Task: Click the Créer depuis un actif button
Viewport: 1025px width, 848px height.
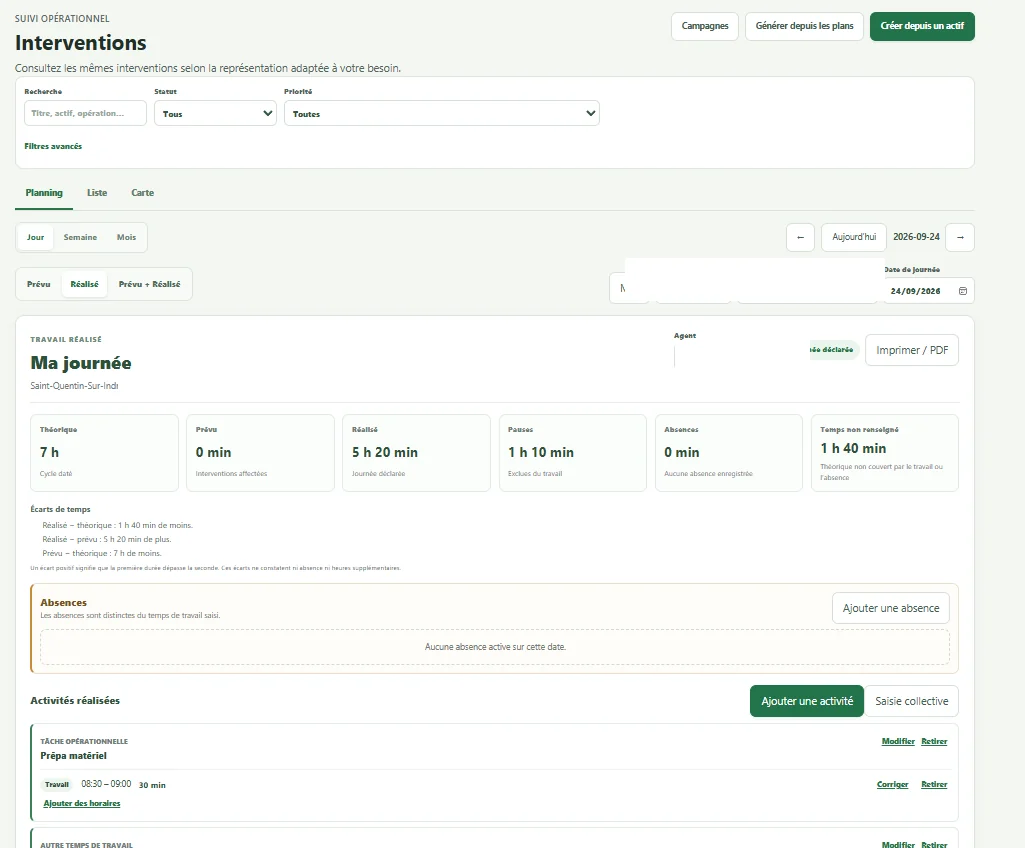Action: tap(922, 26)
